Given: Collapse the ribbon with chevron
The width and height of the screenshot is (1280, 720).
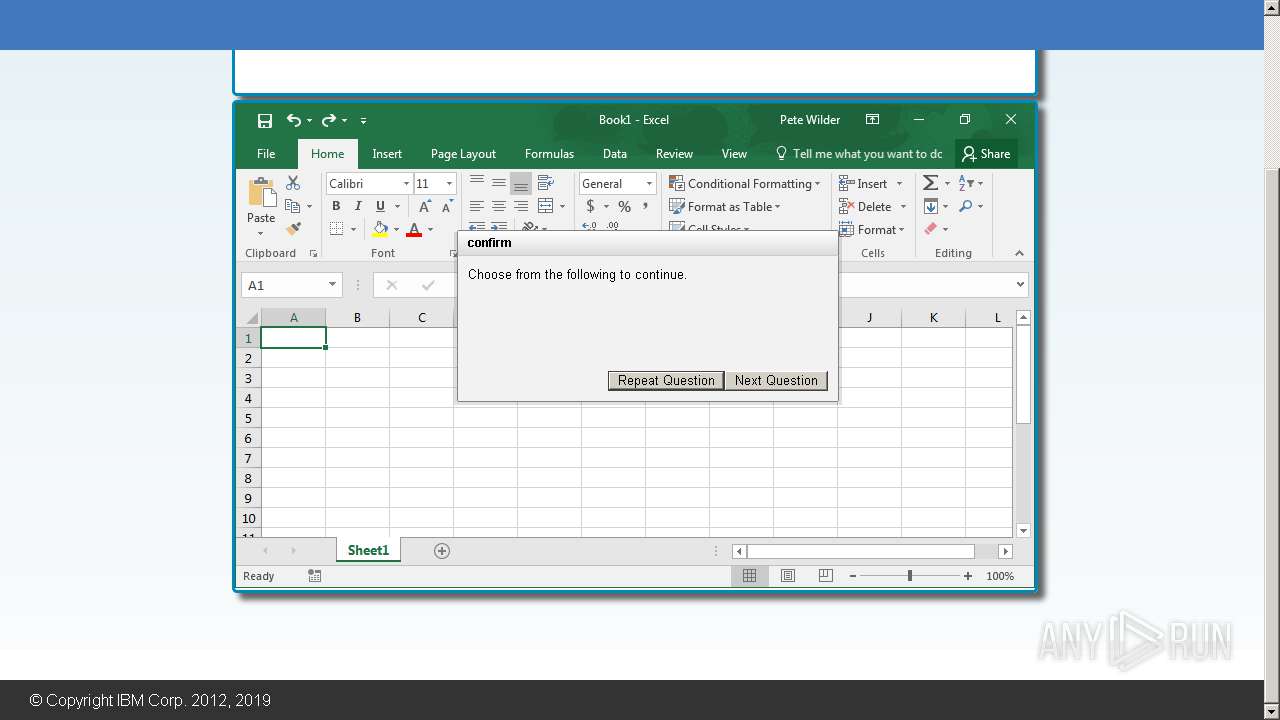Looking at the screenshot, I should coord(1019,254).
